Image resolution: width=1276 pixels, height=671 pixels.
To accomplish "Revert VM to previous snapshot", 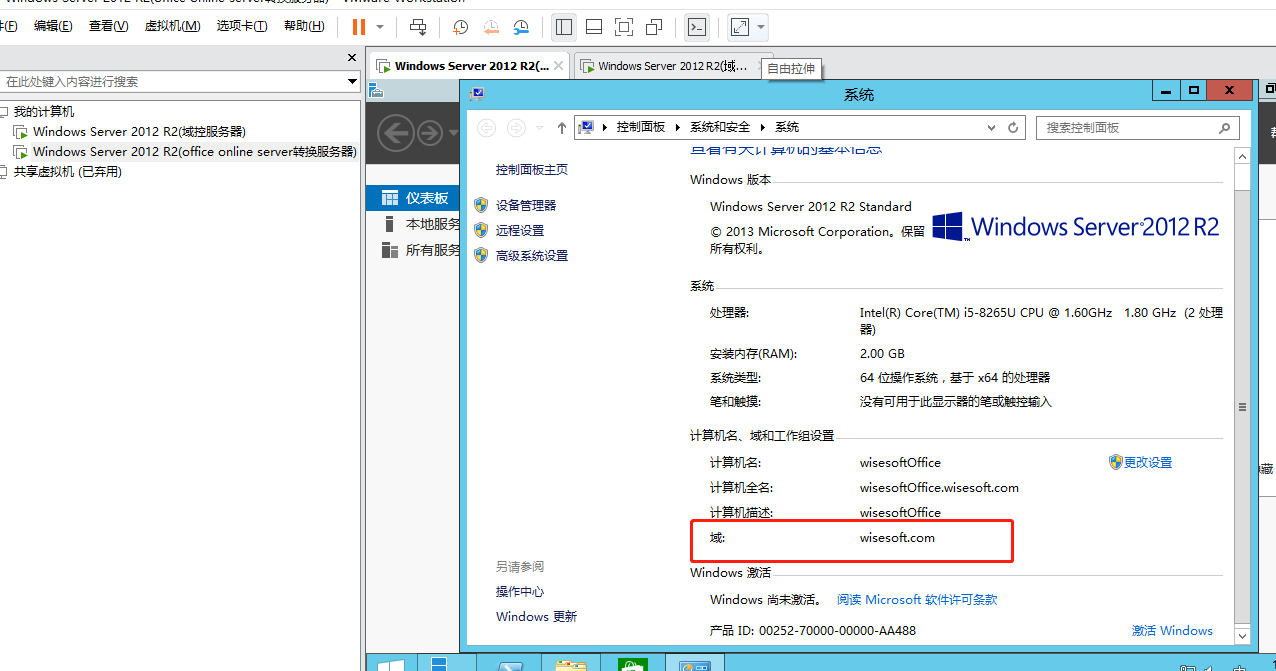I will (491, 27).
